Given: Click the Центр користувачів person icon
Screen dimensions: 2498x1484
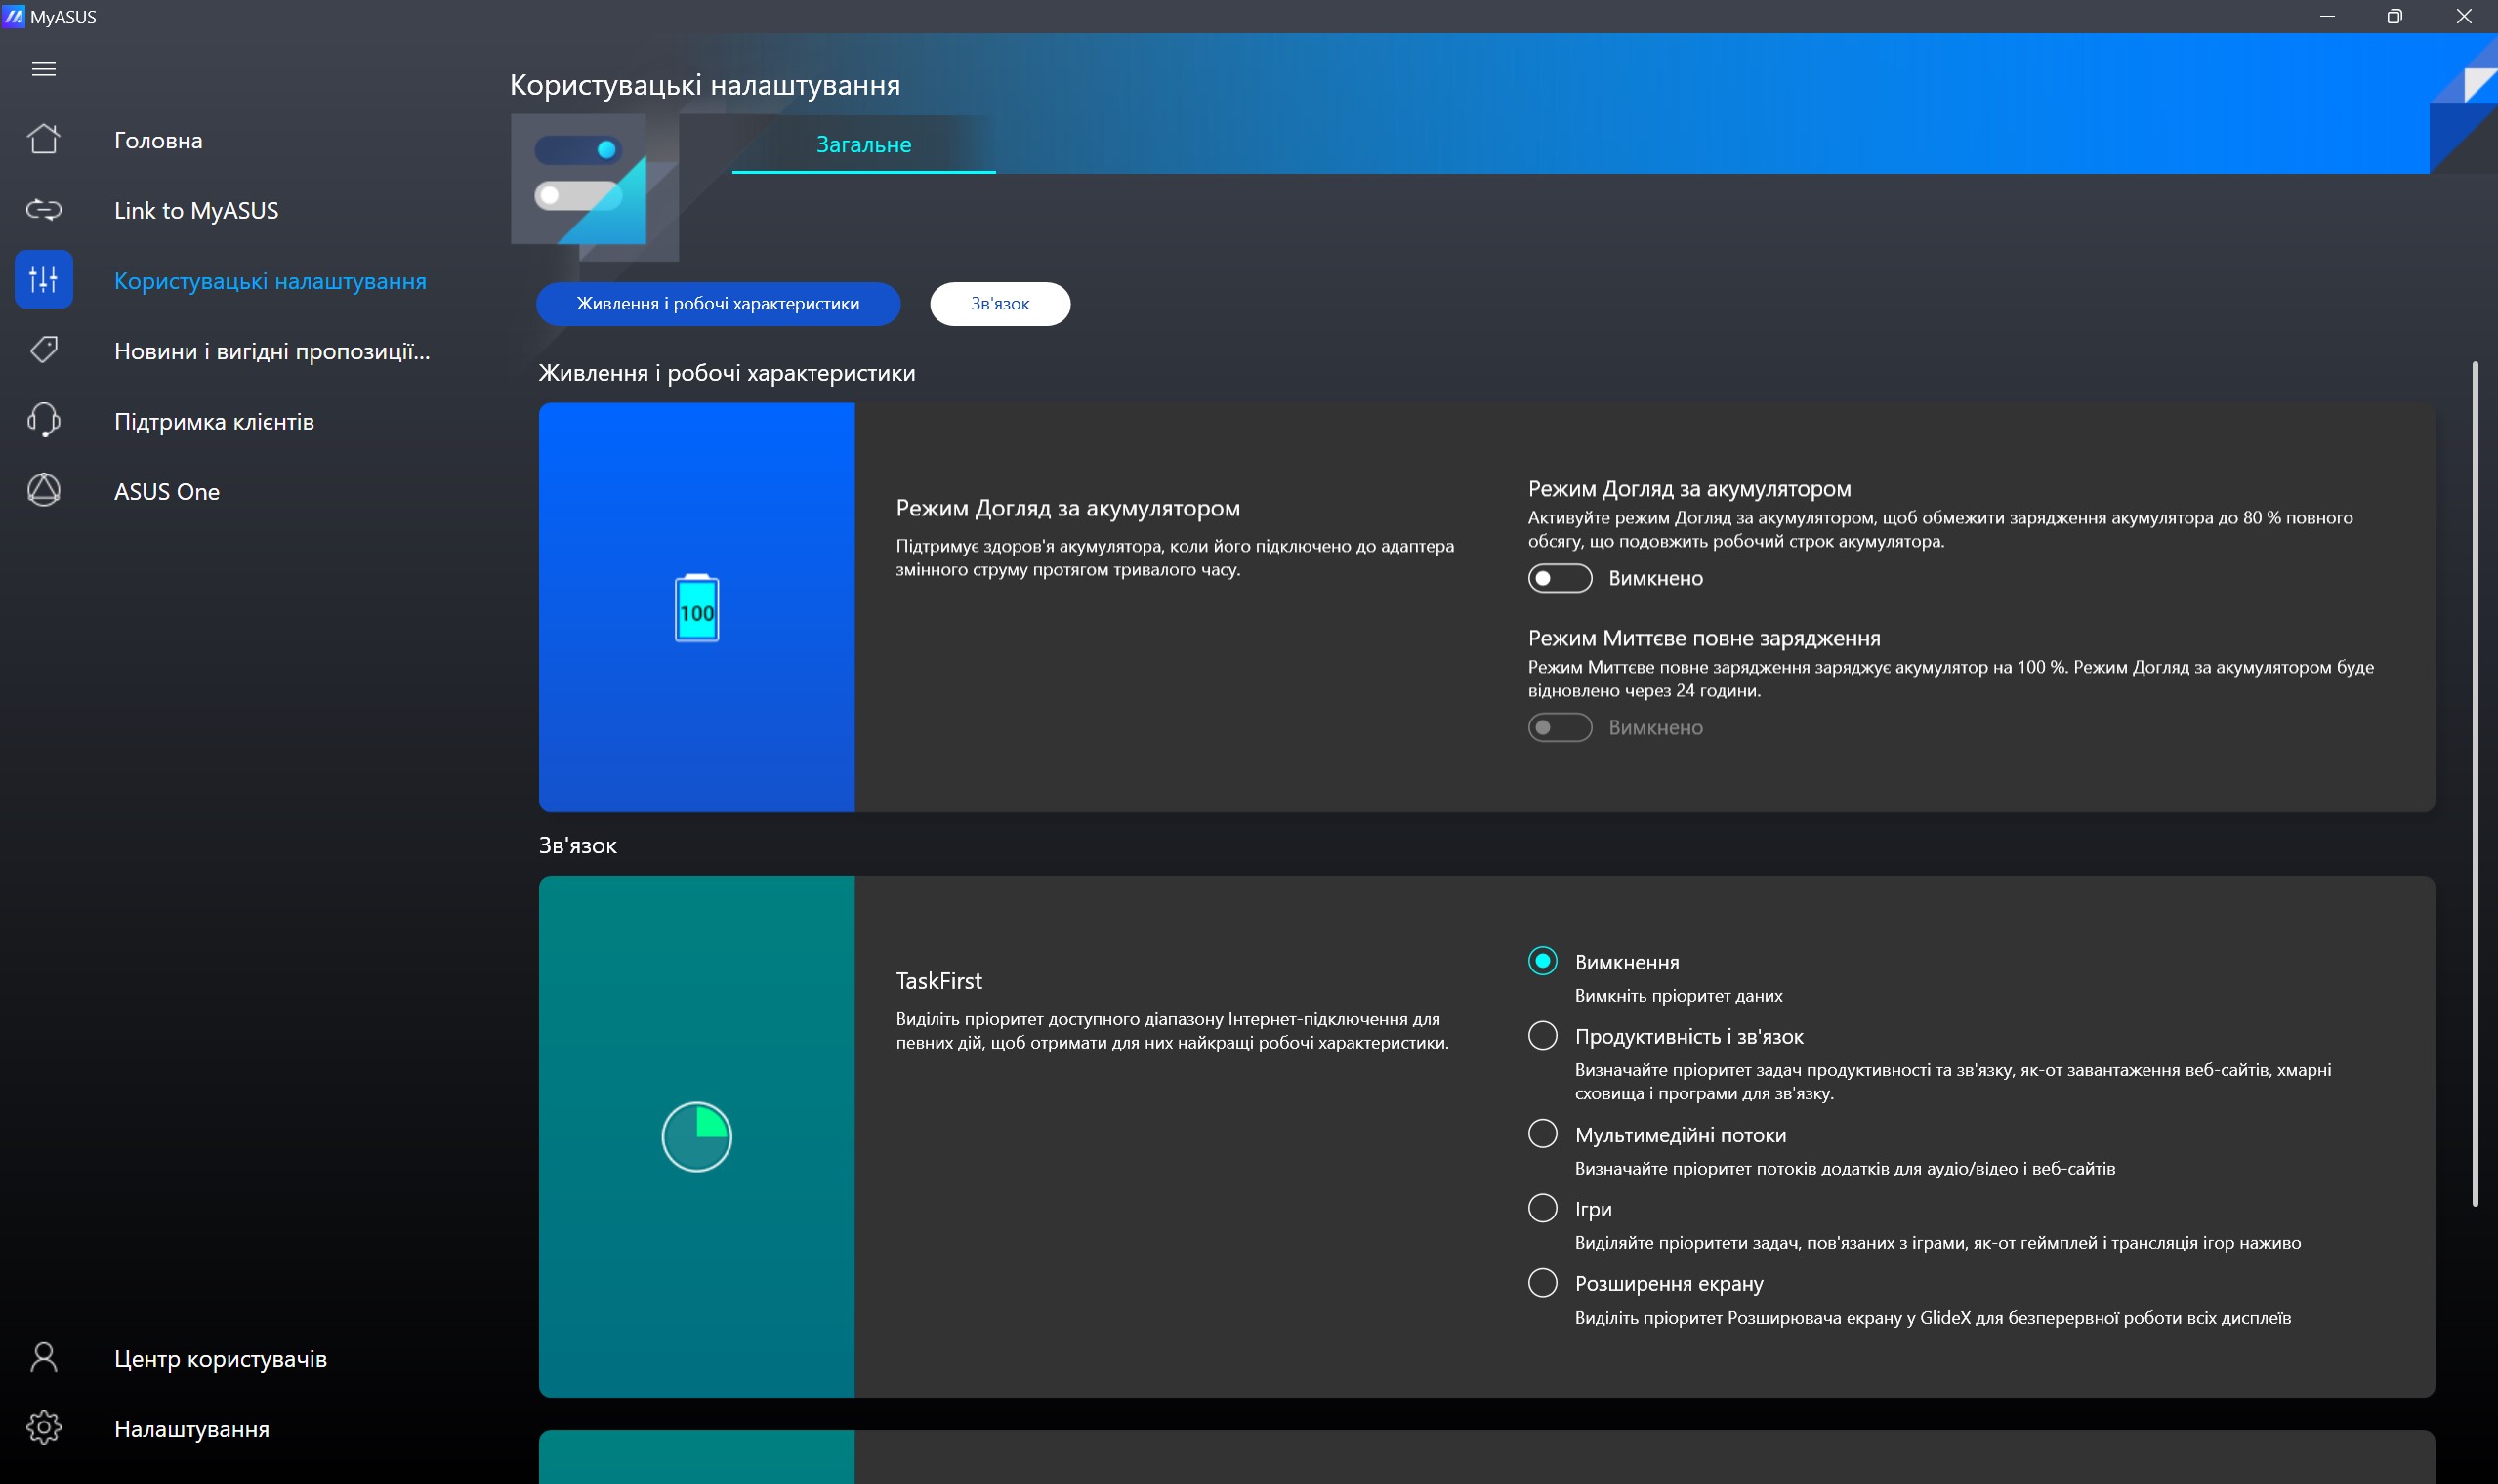Looking at the screenshot, I should (x=43, y=1357).
